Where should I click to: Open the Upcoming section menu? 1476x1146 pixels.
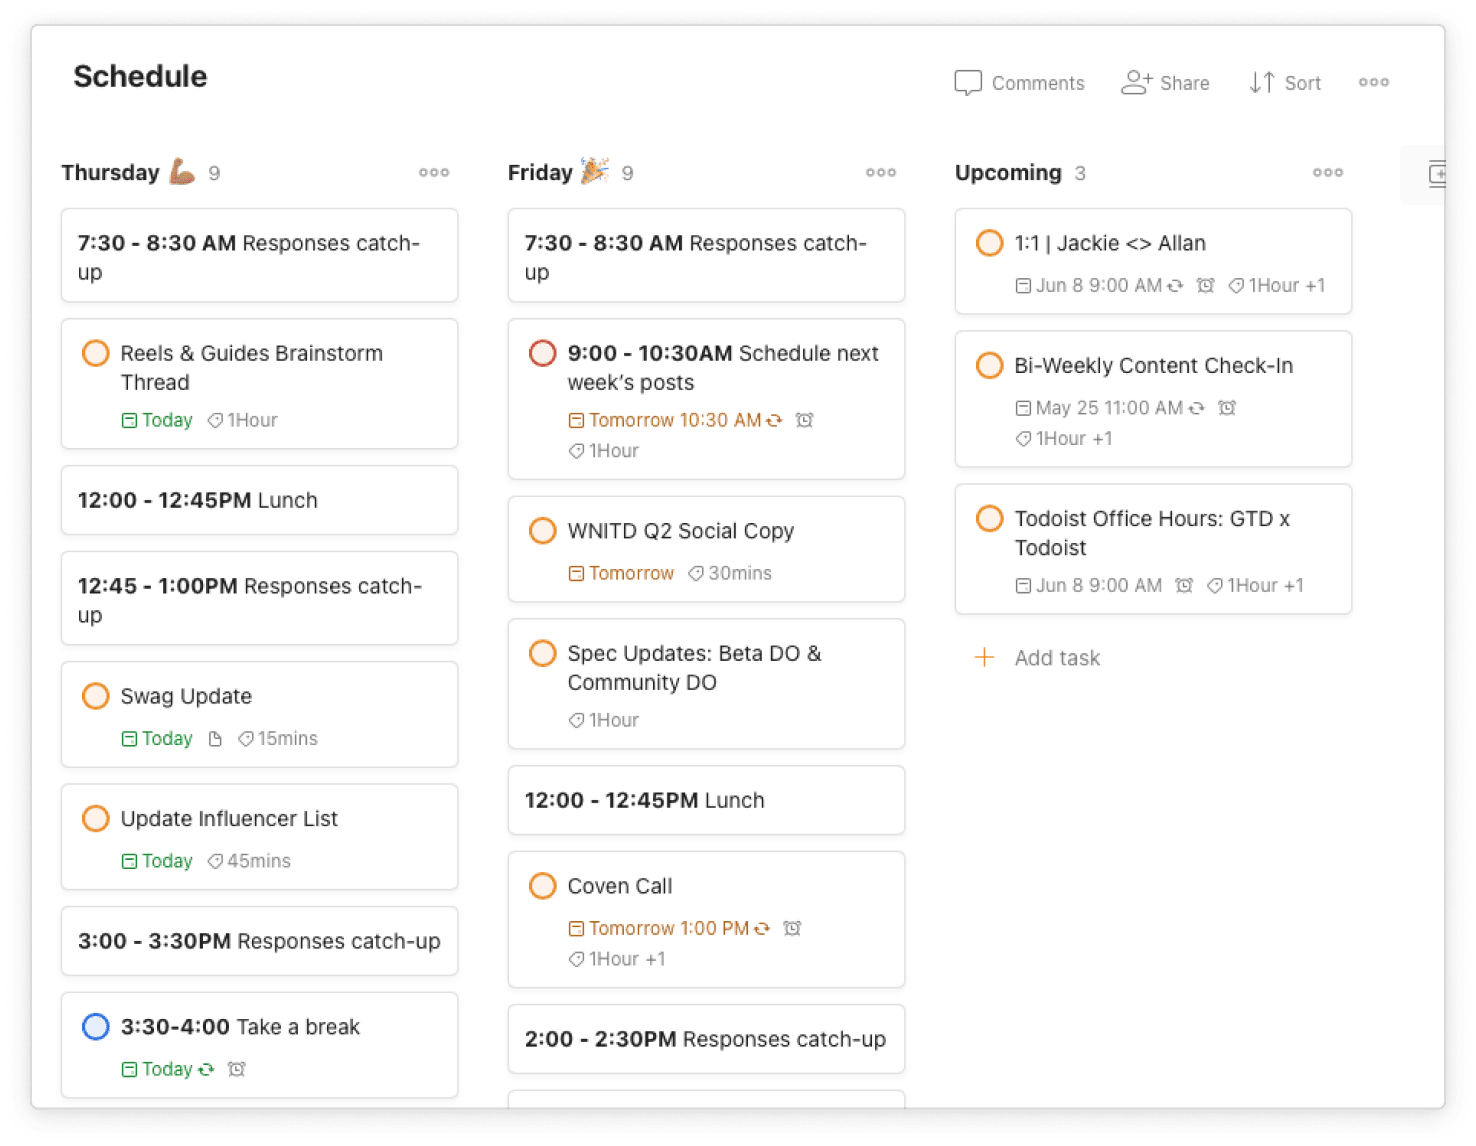pyautogui.click(x=1327, y=172)
